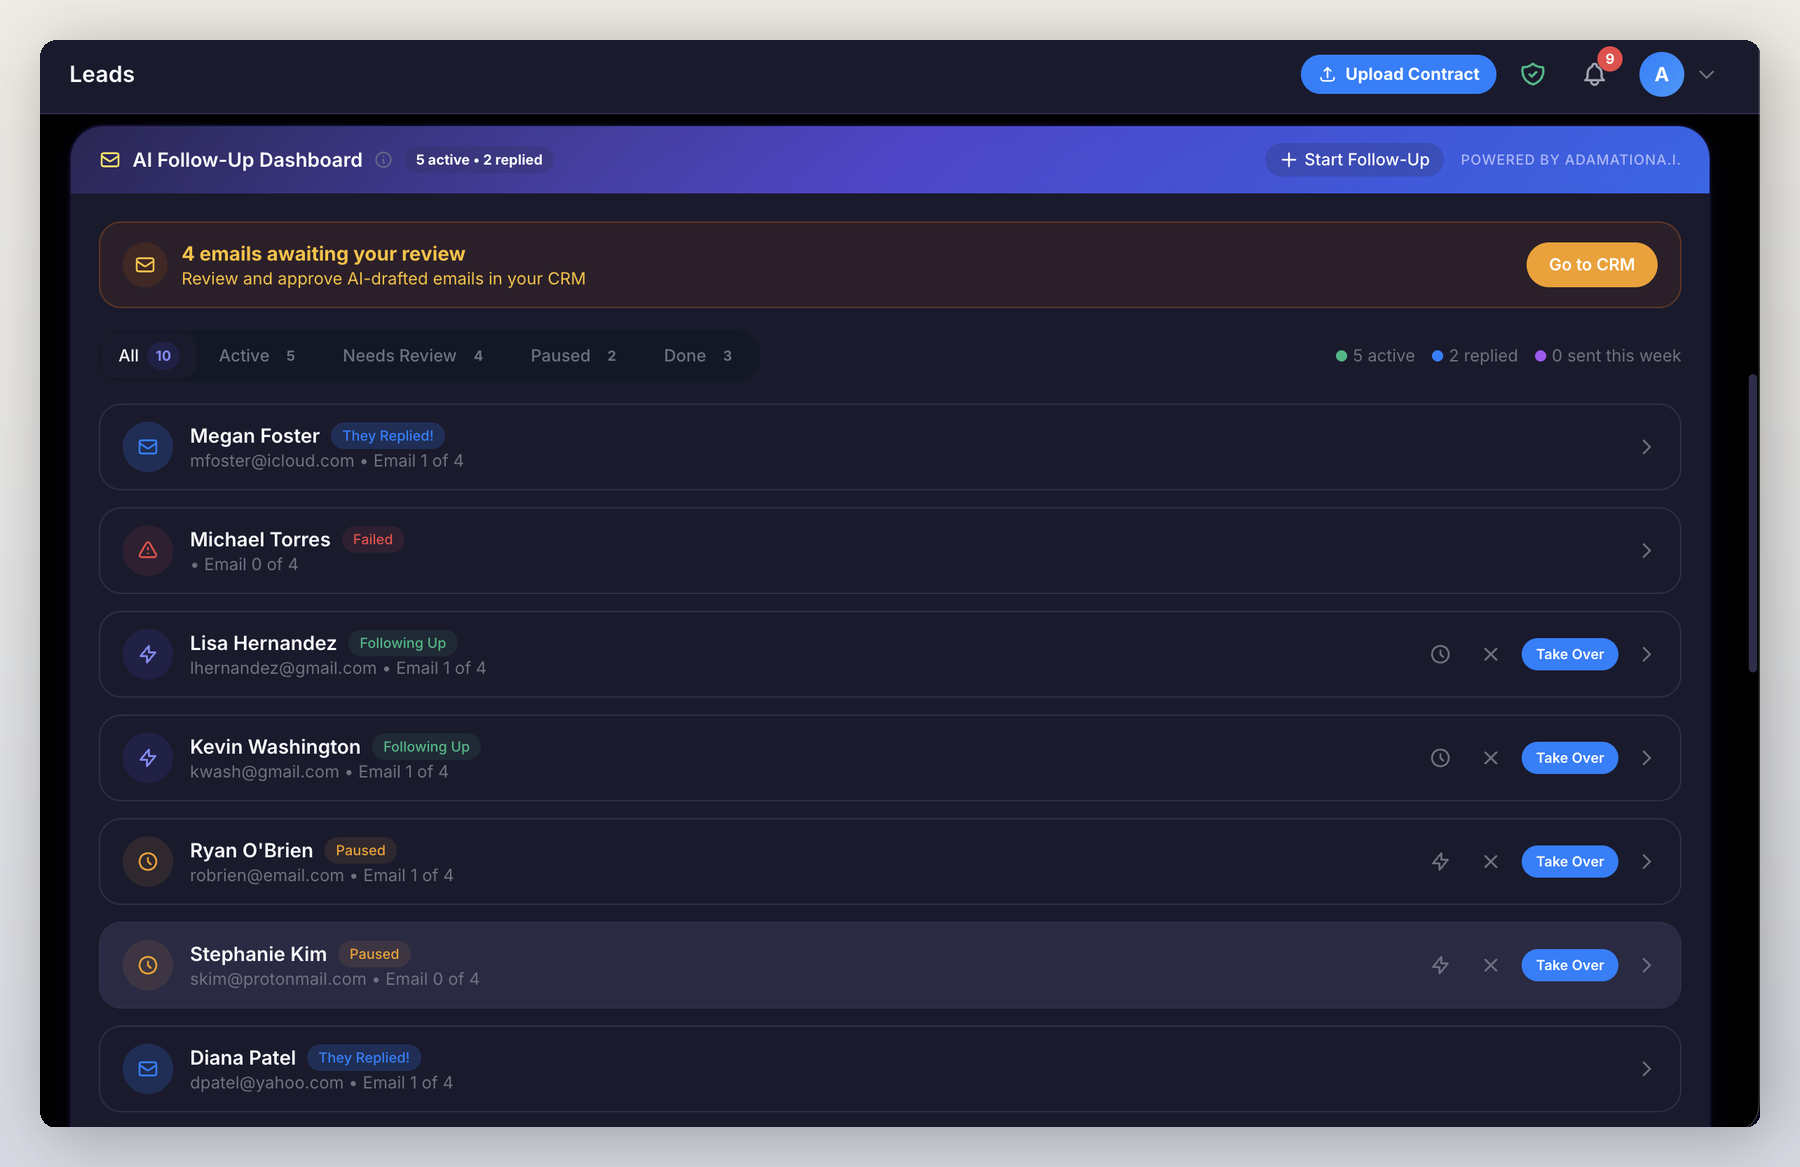Screen dimensions: 1800x1167
Task: Click the info icon beside AI Follow-Up Dashboard
Action: pos(383,159)
